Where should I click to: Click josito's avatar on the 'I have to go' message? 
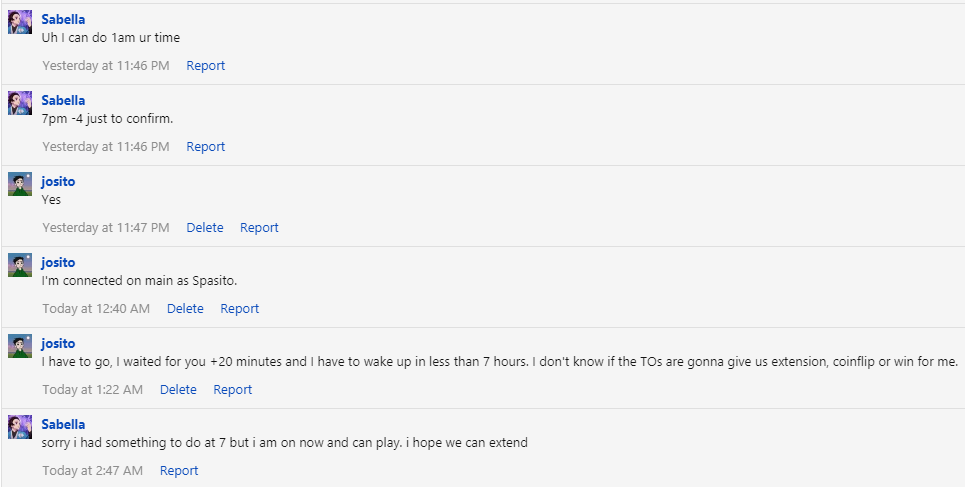(x=20, y=346)
